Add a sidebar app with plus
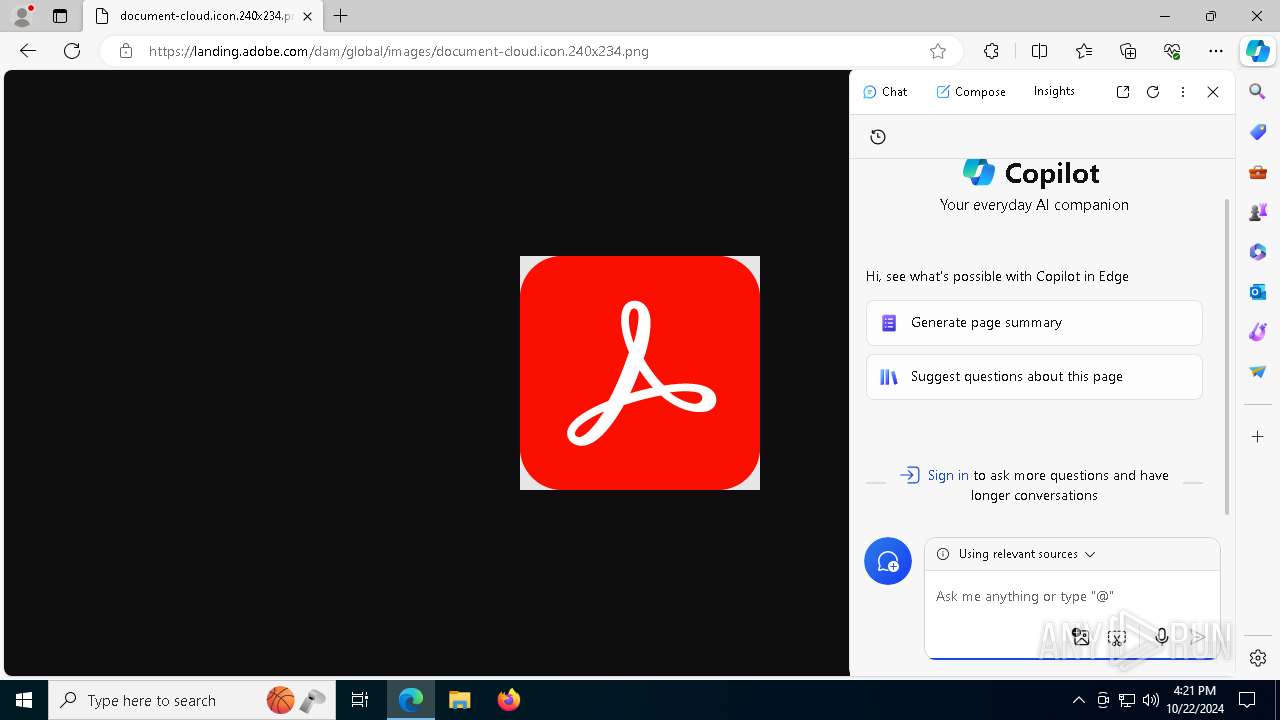The width and height of the screenshot is (1280, 720). pos(1258,437)
